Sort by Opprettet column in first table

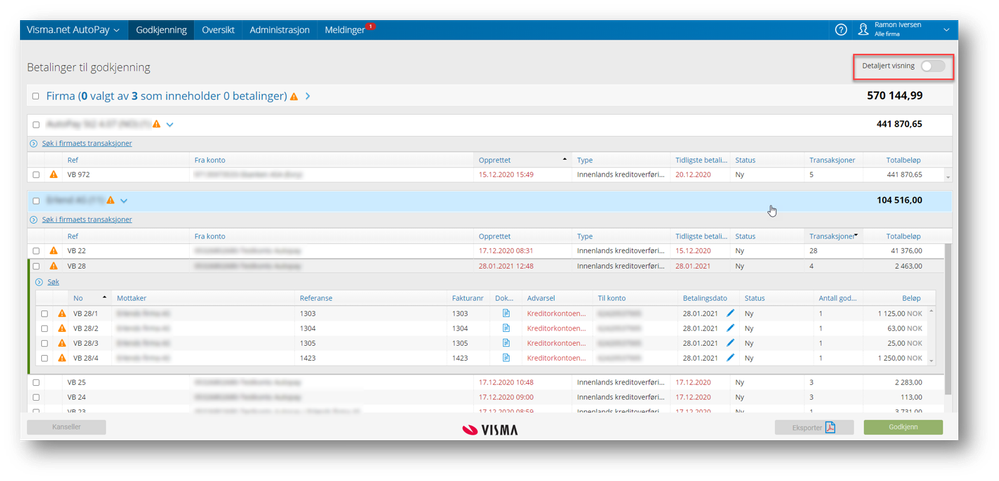pos(522,160)
